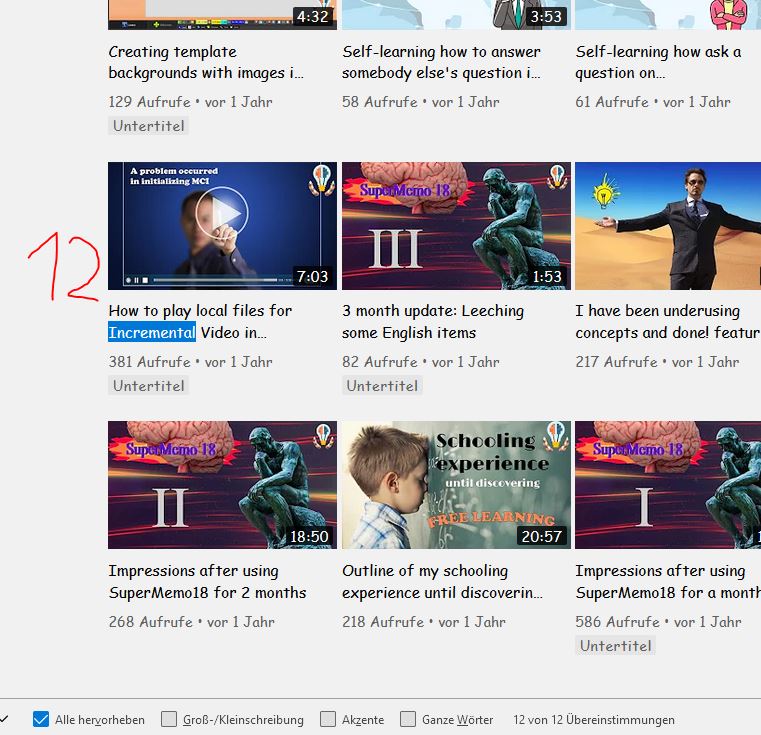Enable the Ganze Wörter checkbox
The height and width of the screenshot is (735, 761).
(x=408, y=719)
